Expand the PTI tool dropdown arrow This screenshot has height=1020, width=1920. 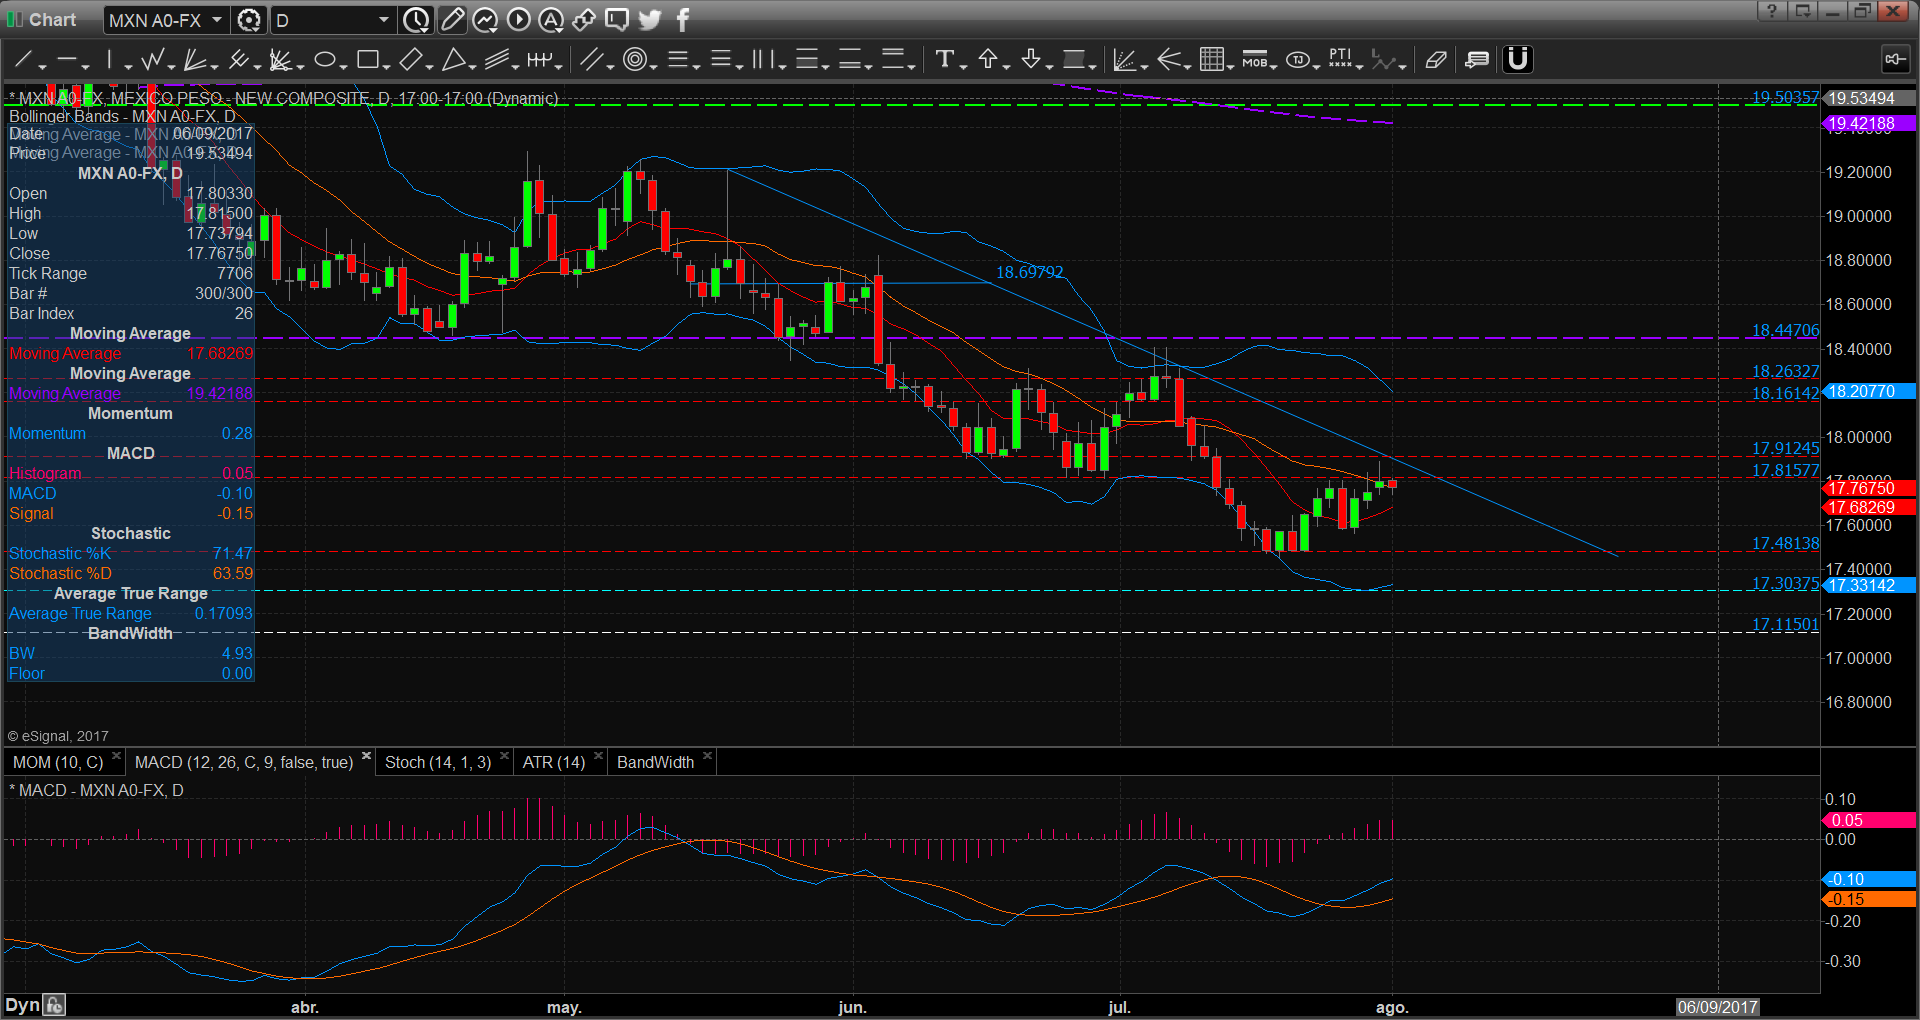(1360, 66)
